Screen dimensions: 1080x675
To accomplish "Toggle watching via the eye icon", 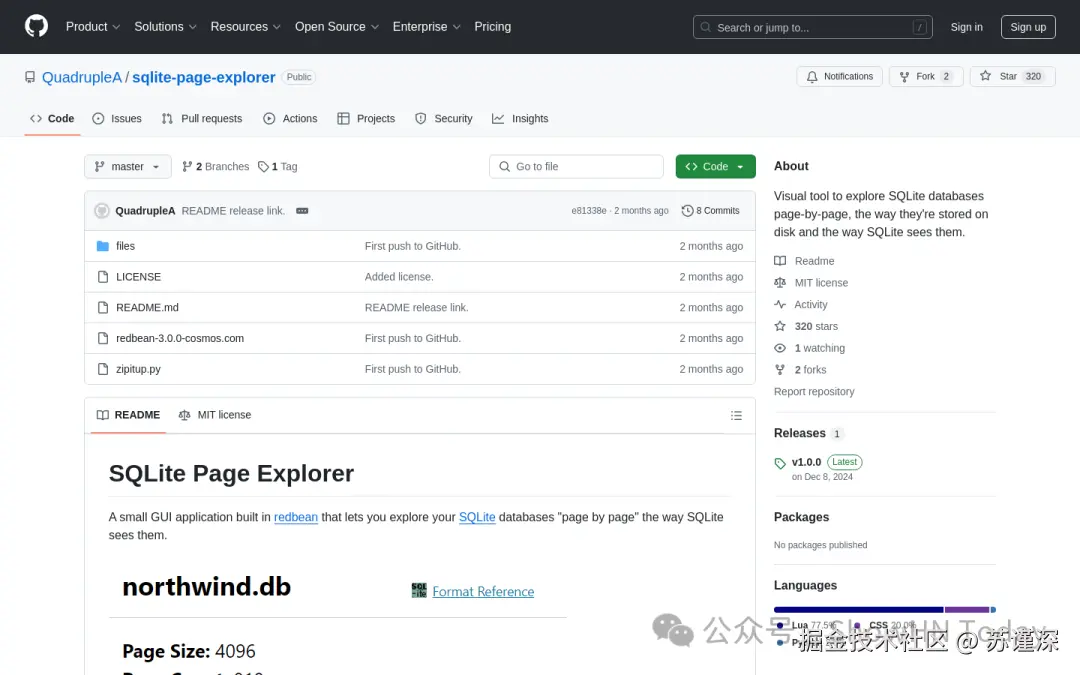I will click(779, 347).
